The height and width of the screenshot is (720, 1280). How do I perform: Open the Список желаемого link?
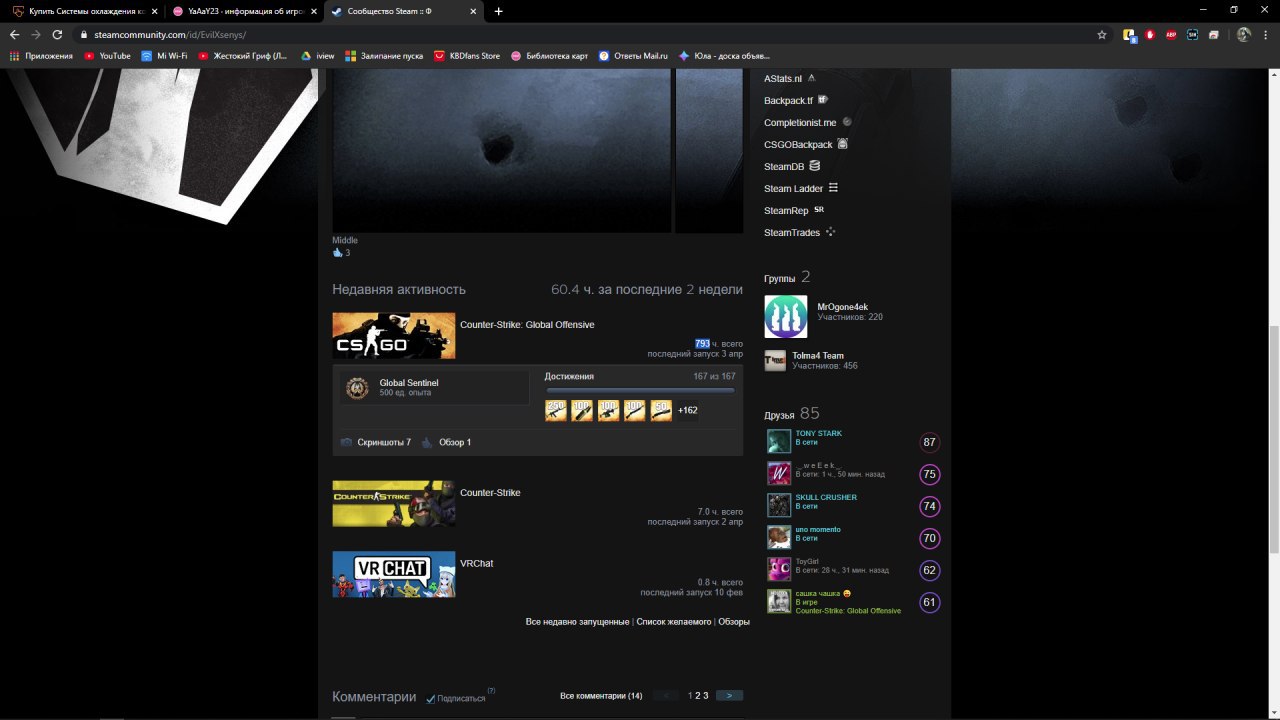(x=674, y=621)
